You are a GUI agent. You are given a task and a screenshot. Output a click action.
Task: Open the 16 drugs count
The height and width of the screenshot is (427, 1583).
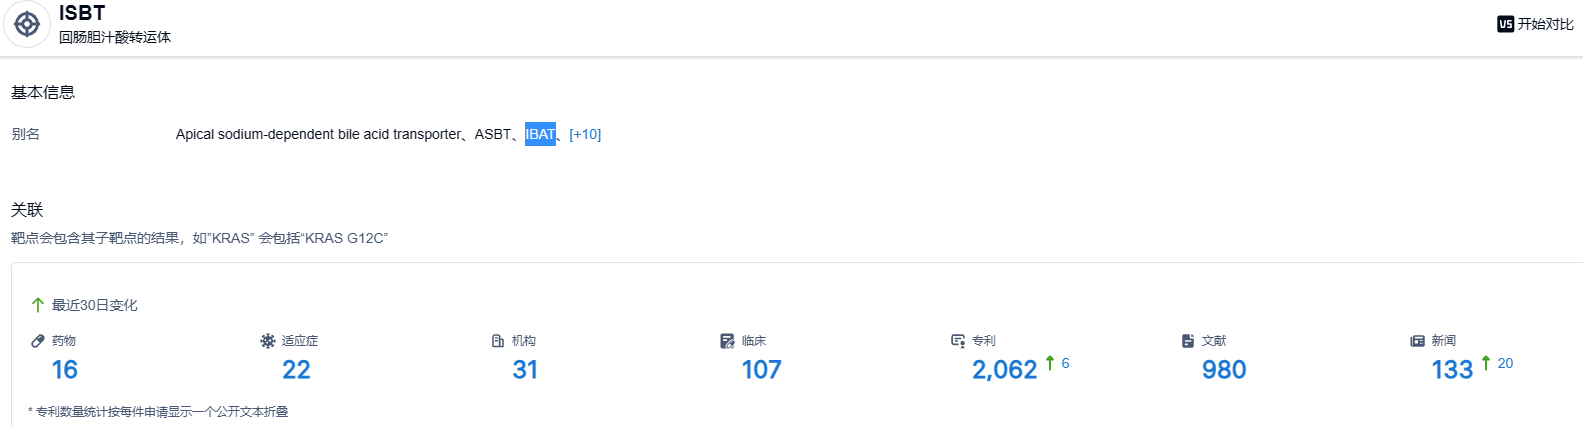pos(65,370)
